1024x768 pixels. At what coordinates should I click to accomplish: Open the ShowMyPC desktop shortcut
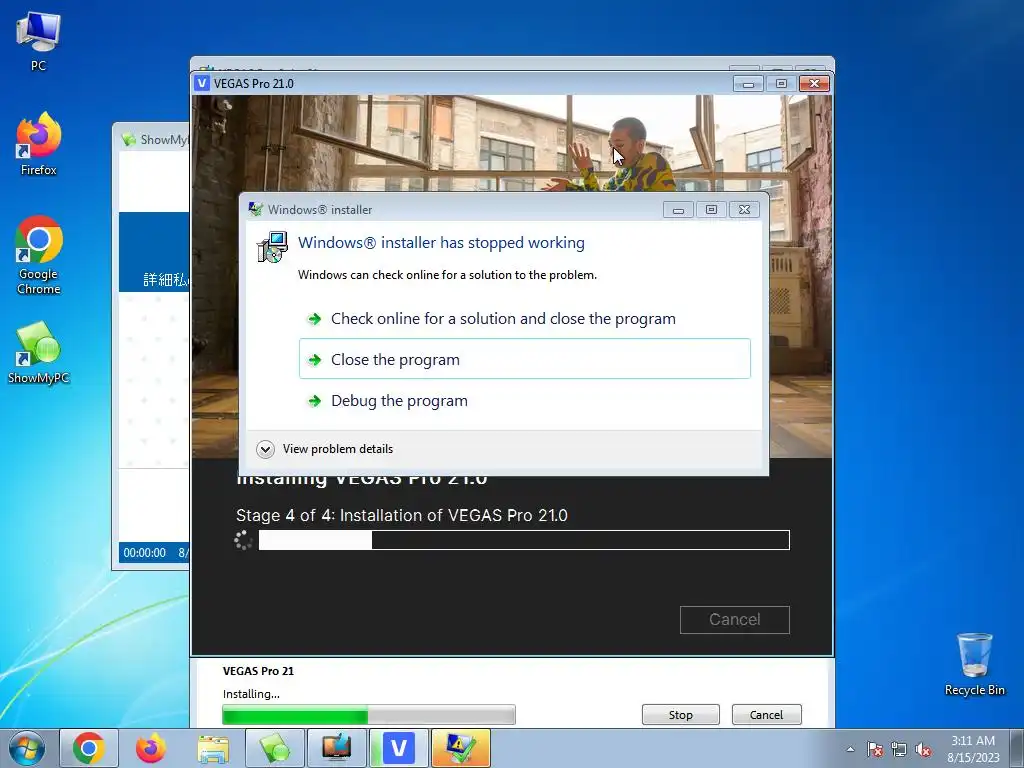pyautogui.click(x=38, y=353)
